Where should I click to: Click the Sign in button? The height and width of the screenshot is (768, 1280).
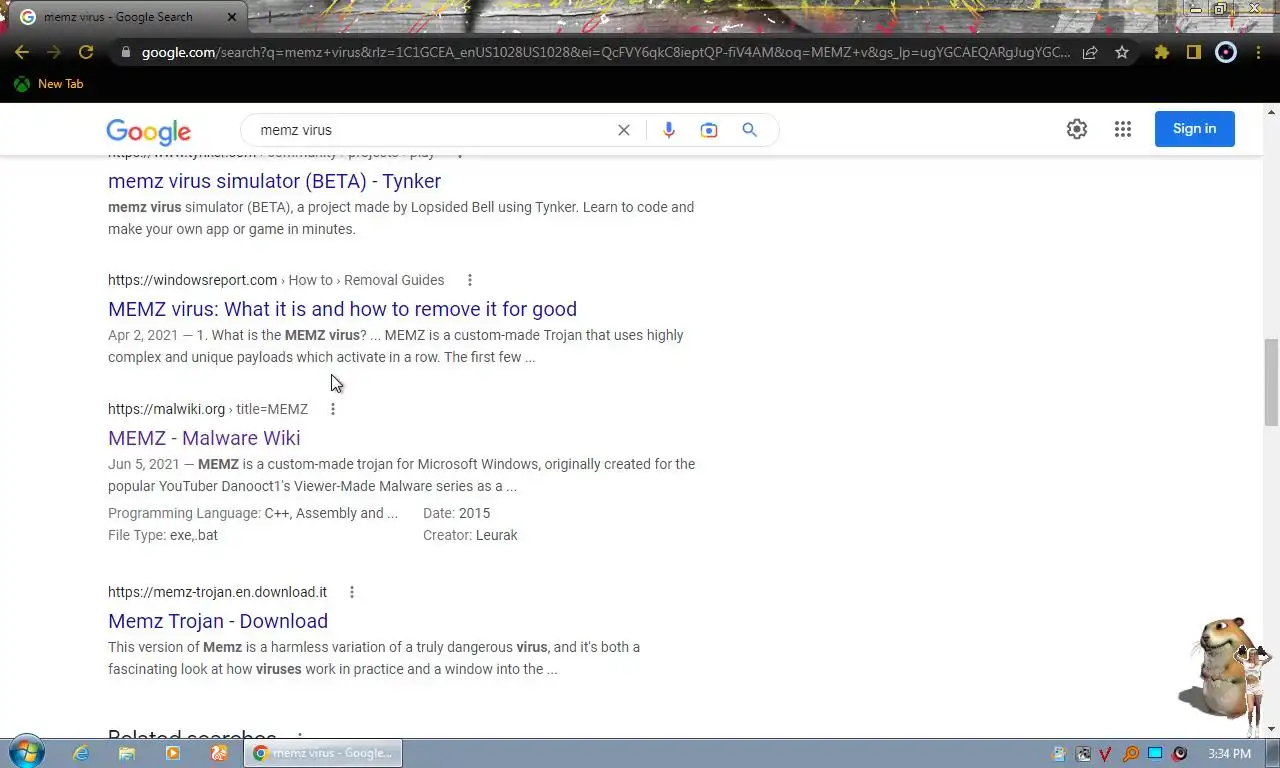[x=1194, y=129]
